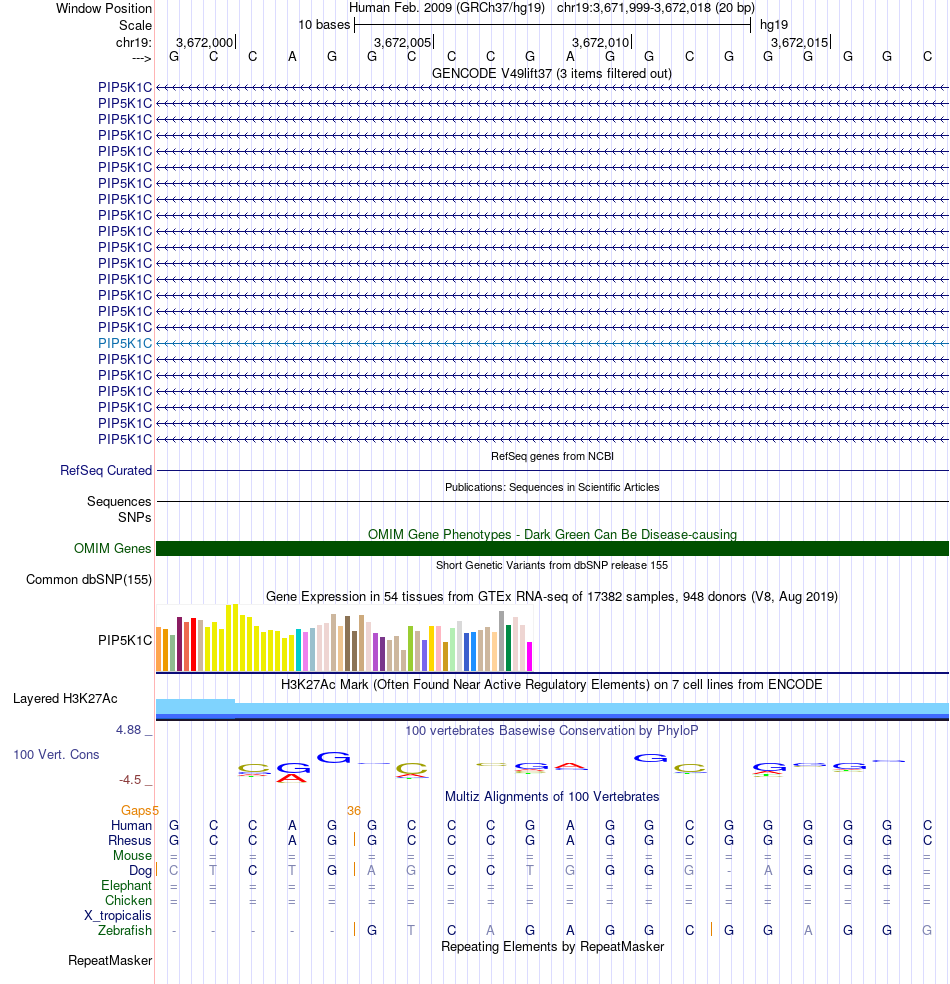
Task: Select the dark green OMIM gene bar
Action: [x=552, y=548]
